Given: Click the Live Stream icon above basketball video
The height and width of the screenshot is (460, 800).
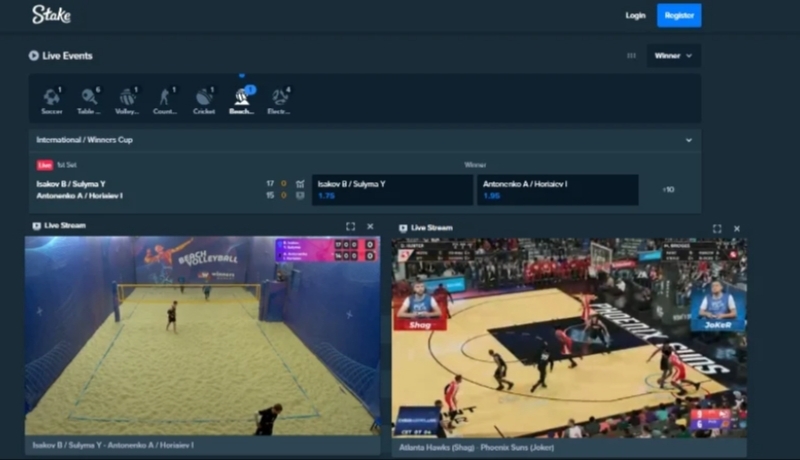Looking at the screenshot, I should point(403,228).
